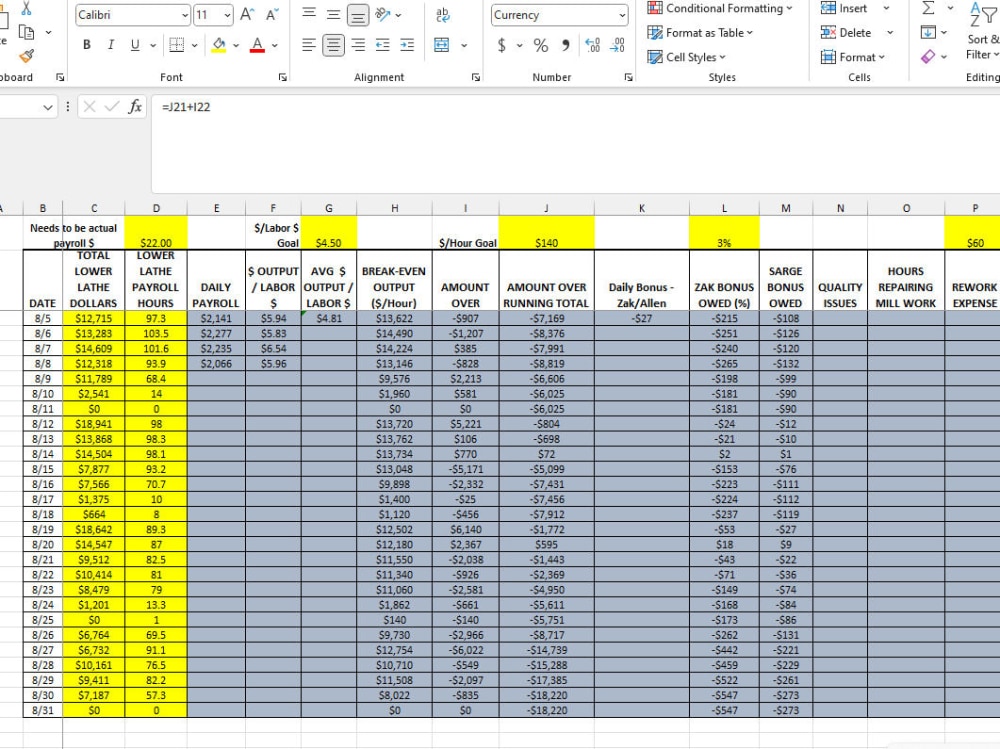This screenshot has height=749, width=1000.
Task: Cancel formula entry with X icon
Action: point(89,107)
